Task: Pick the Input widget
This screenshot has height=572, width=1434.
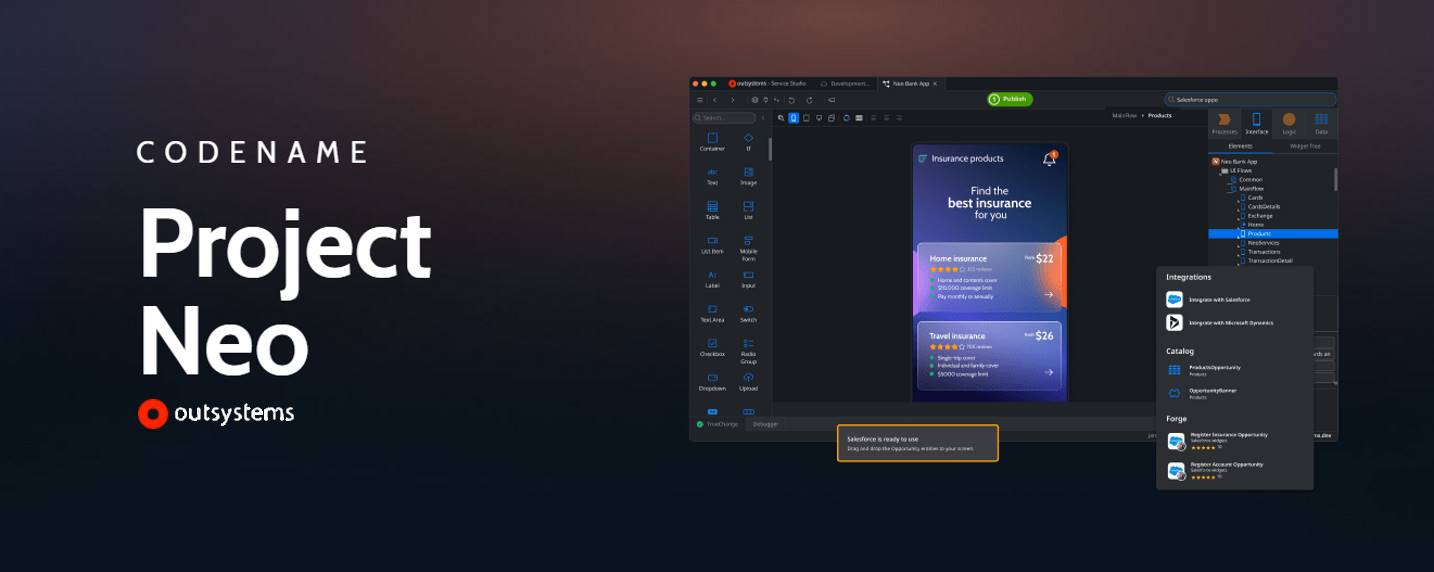Action: click(748, 279)
